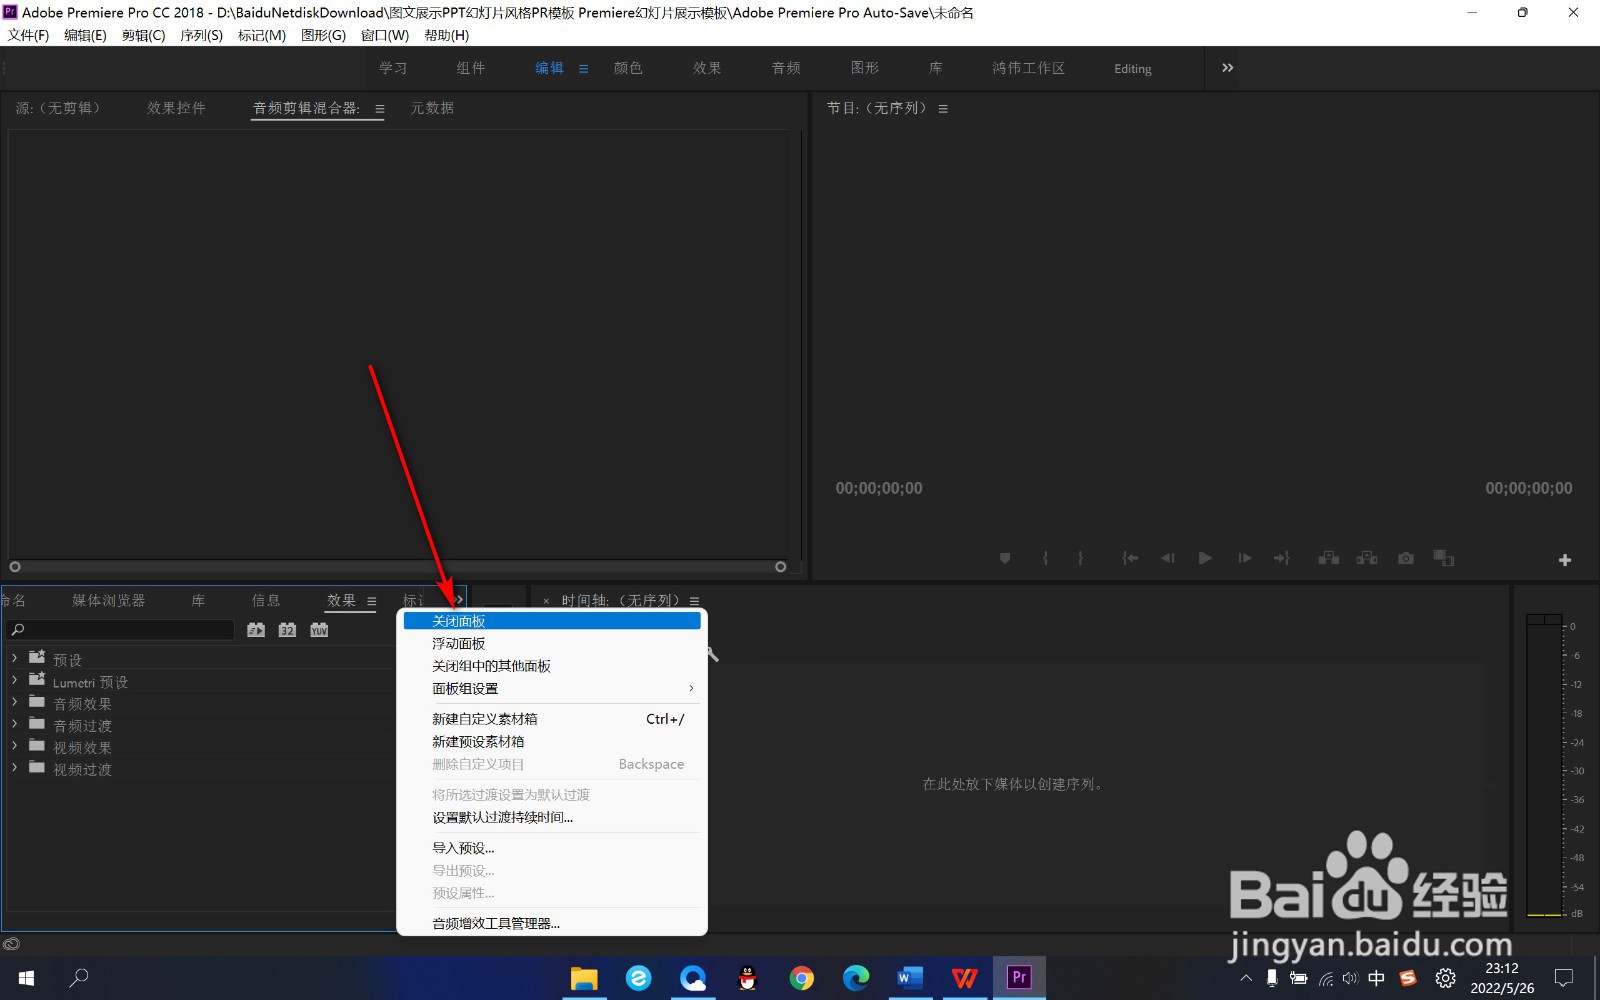
Task: Step forward one frame in Program monitor
Action: tap(1244, 558)
